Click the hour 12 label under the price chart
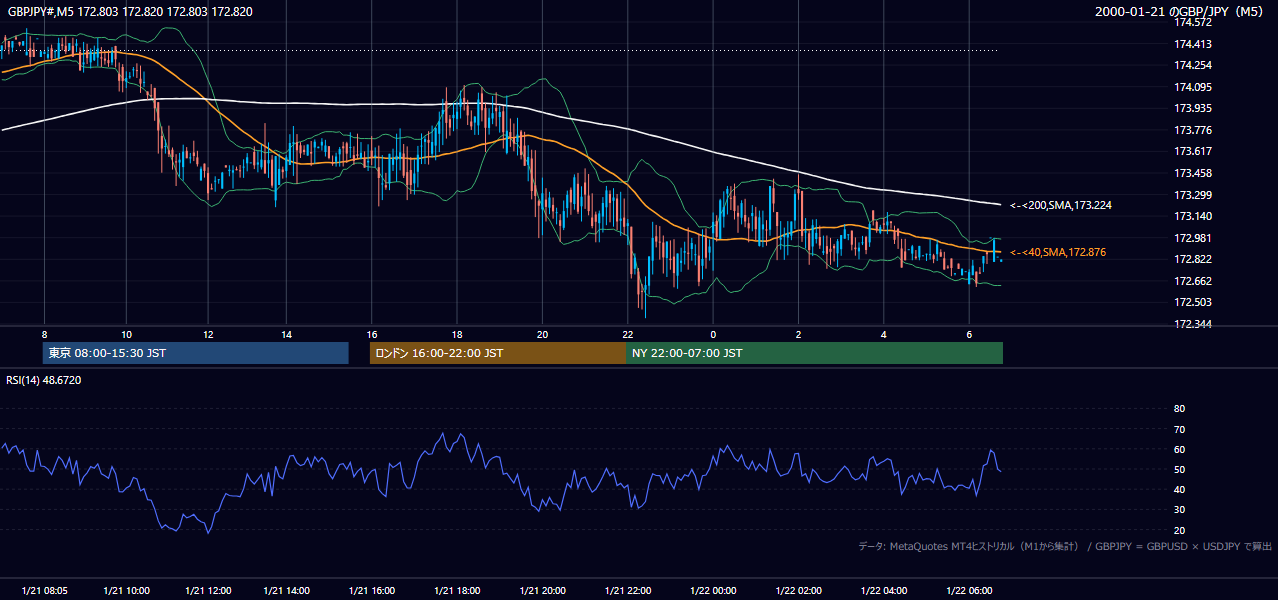This screenshot has height=600, width=1278. point(208,334)
